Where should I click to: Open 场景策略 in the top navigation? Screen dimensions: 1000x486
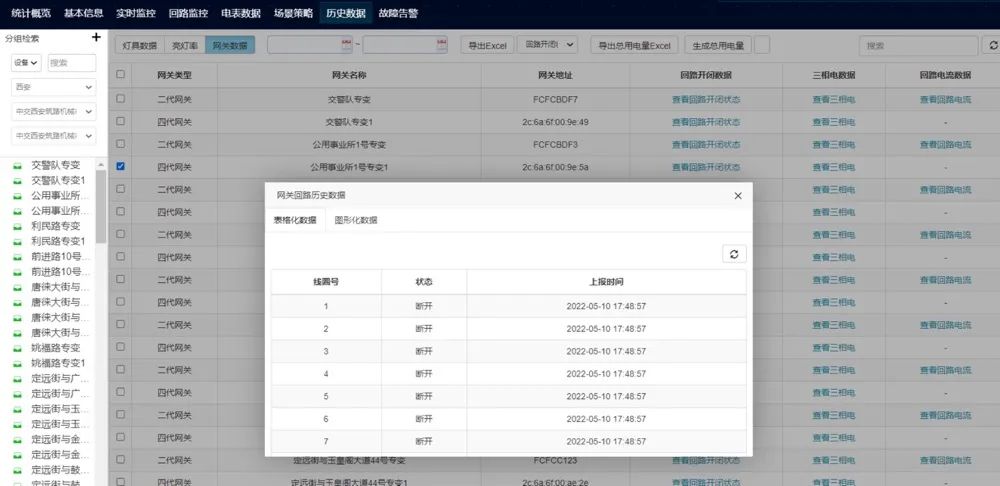[x=293, y=13]
